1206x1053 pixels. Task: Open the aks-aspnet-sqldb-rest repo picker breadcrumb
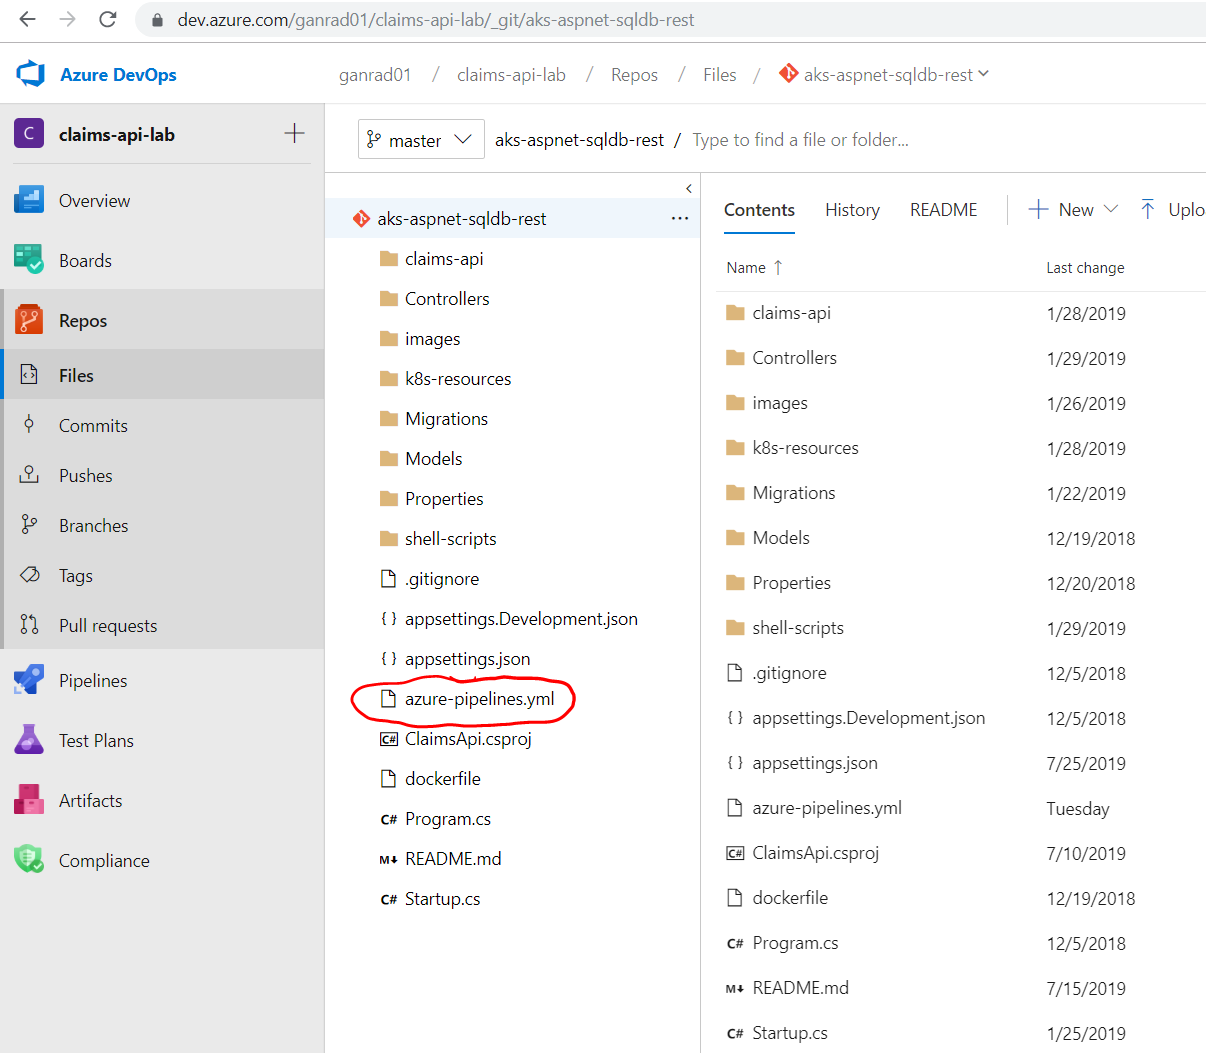coord(885,74)
